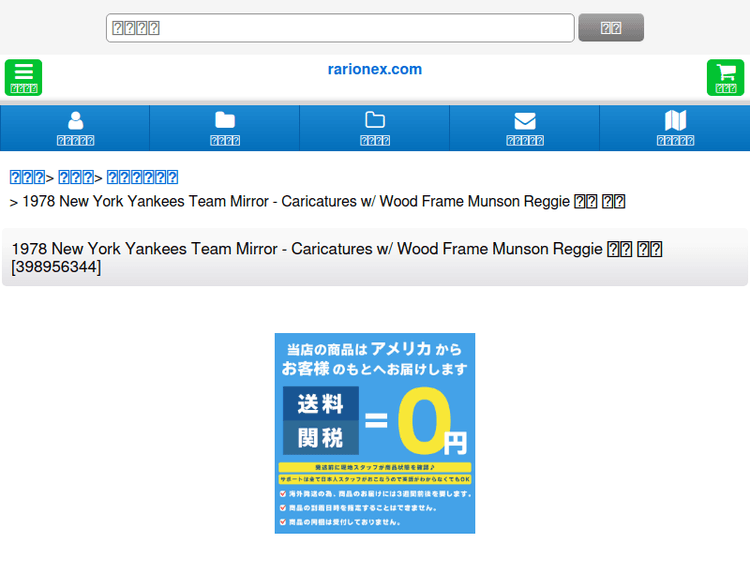The width and height of the screenshot is (750, 563).
Task: Focus the search text field
Action: 340,28
